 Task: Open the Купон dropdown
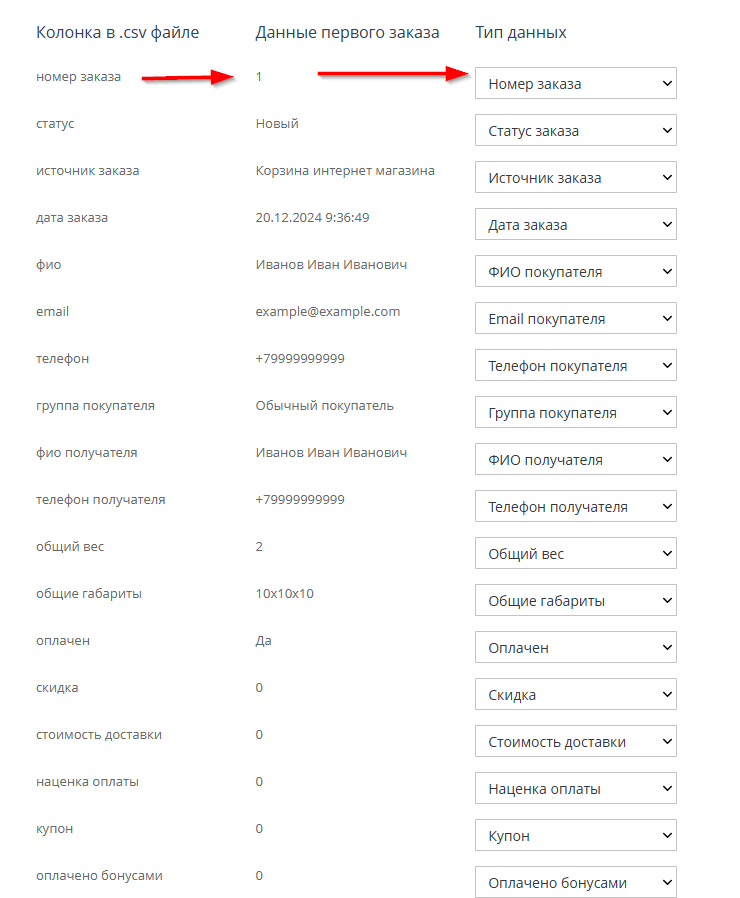pos(575,836)
